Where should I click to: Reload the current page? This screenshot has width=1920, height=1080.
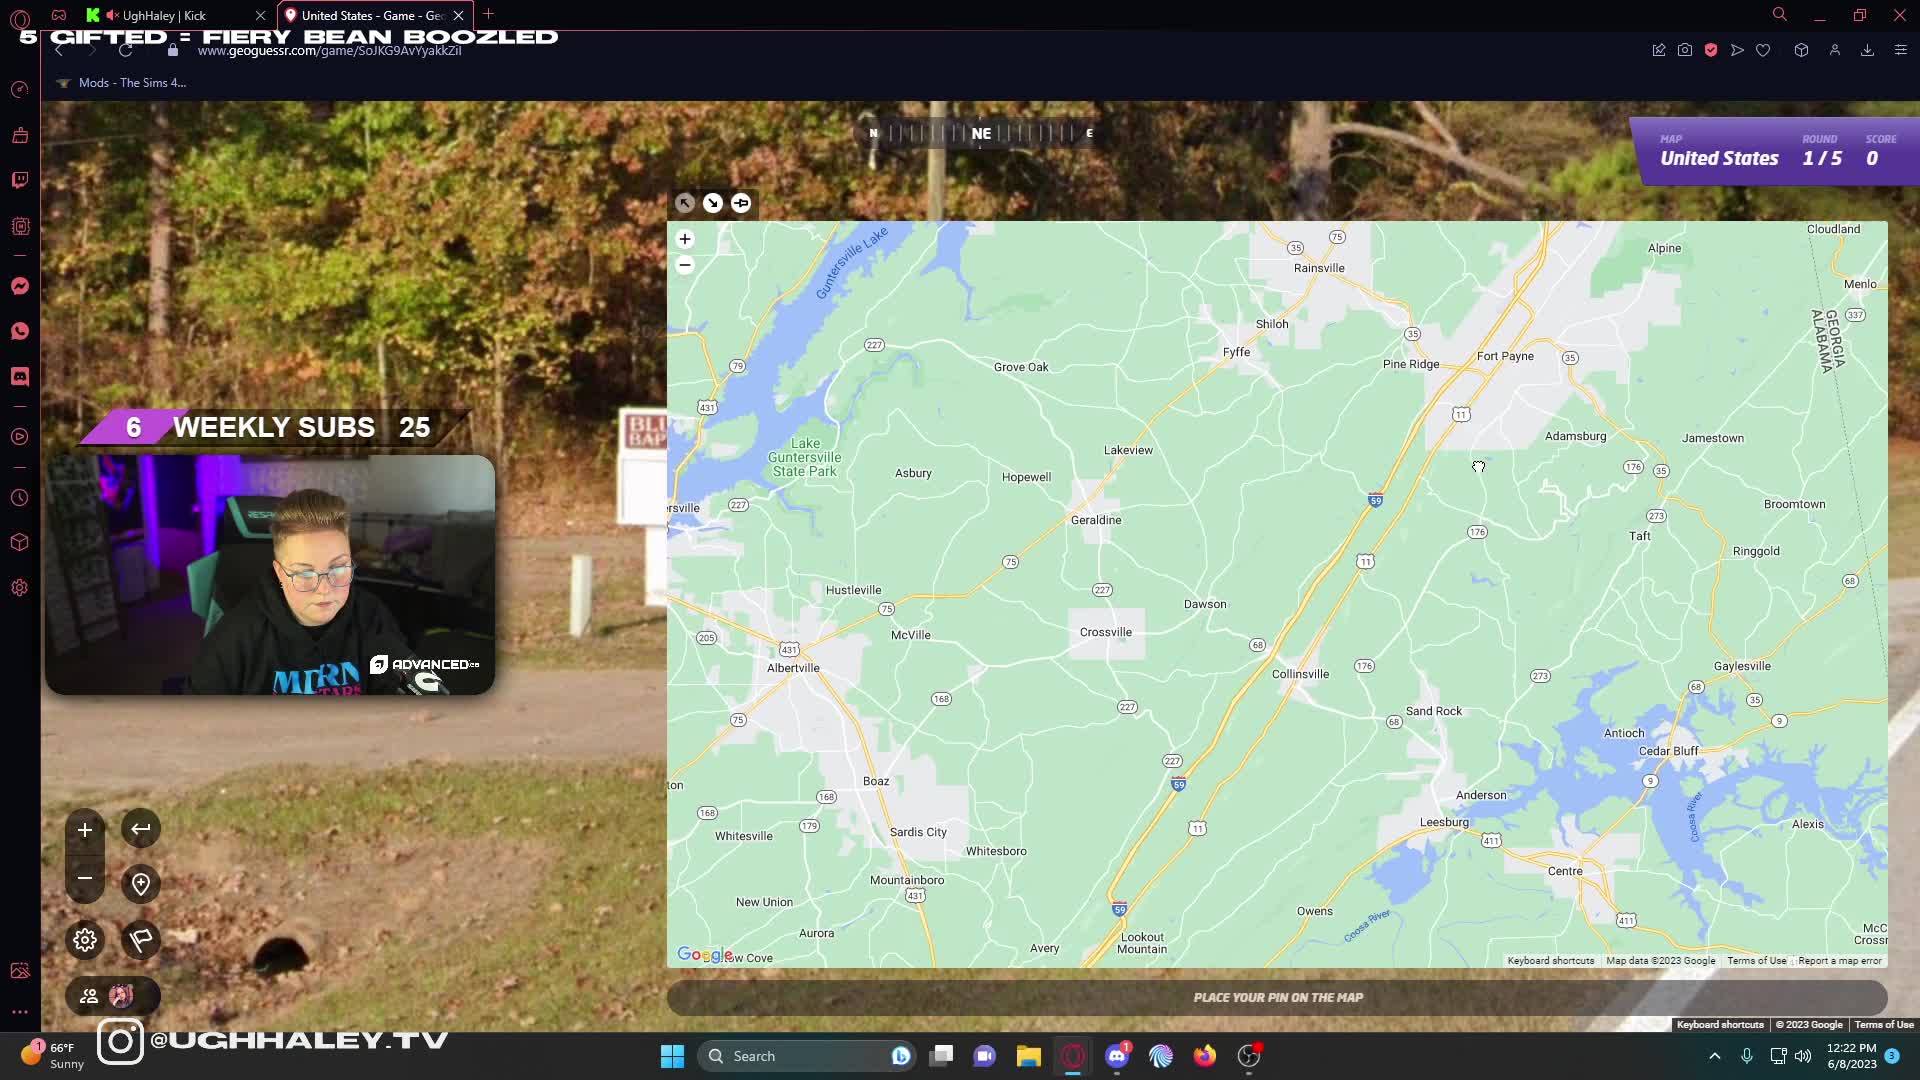point(125,50)
